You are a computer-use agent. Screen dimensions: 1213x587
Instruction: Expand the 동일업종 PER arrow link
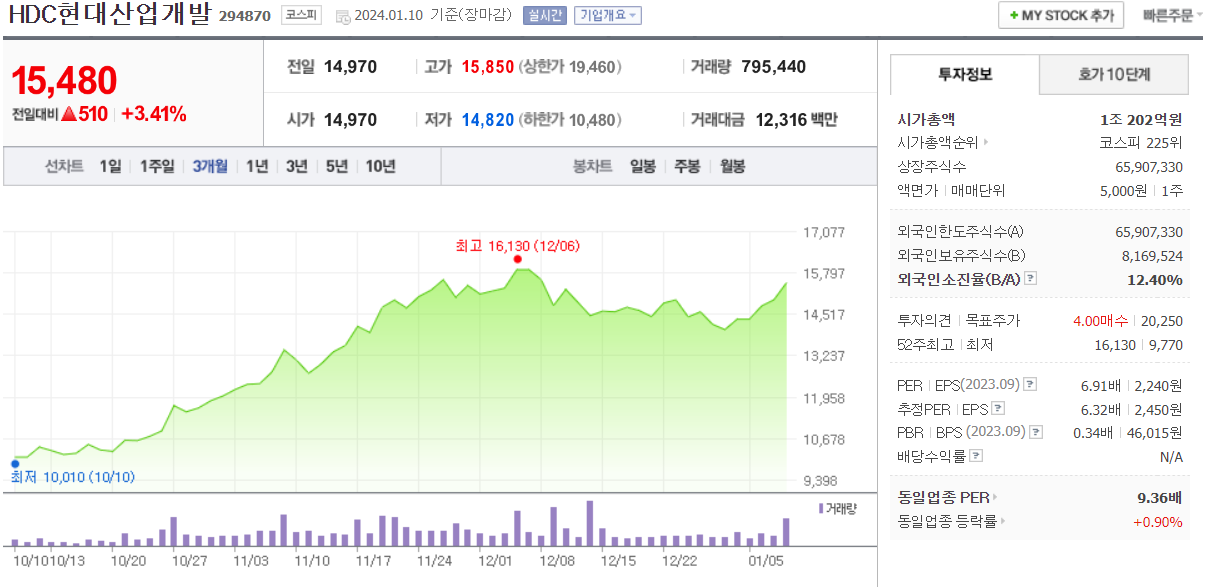994,497
